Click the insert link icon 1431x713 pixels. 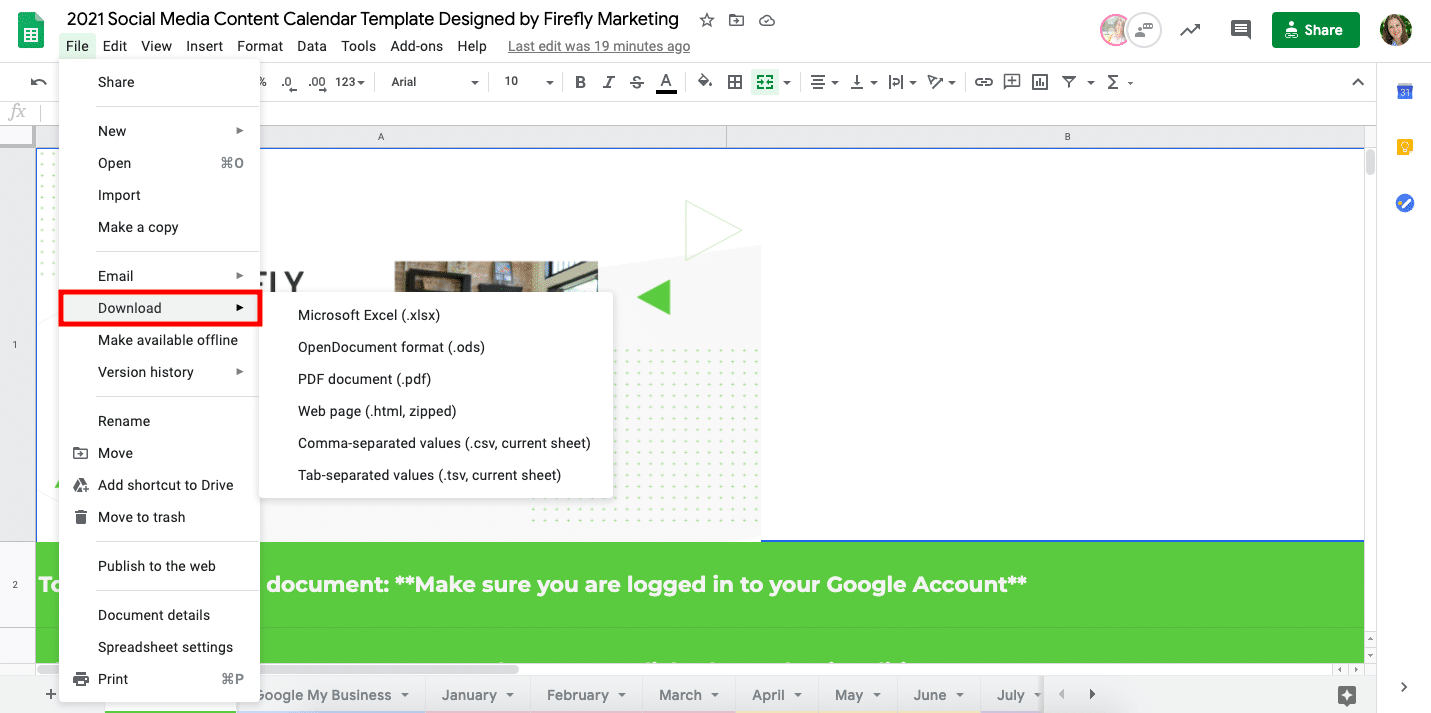click(x=984, y=82)
